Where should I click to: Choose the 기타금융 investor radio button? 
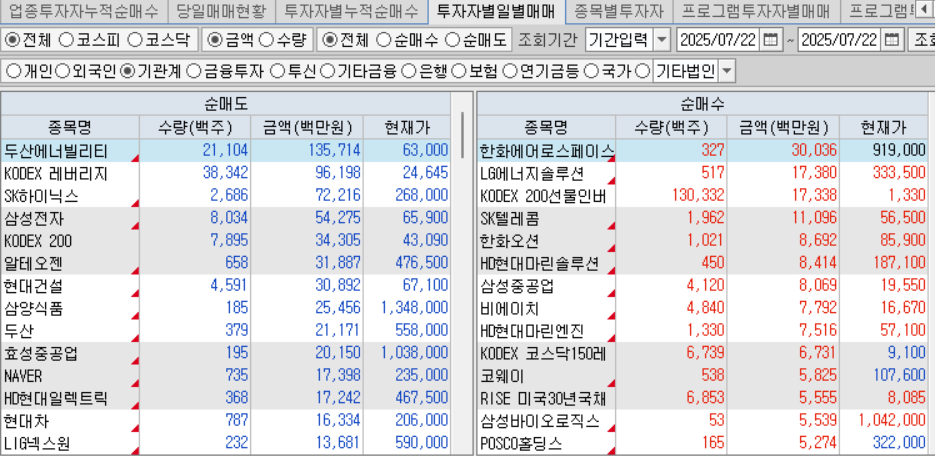pos(326,72)
